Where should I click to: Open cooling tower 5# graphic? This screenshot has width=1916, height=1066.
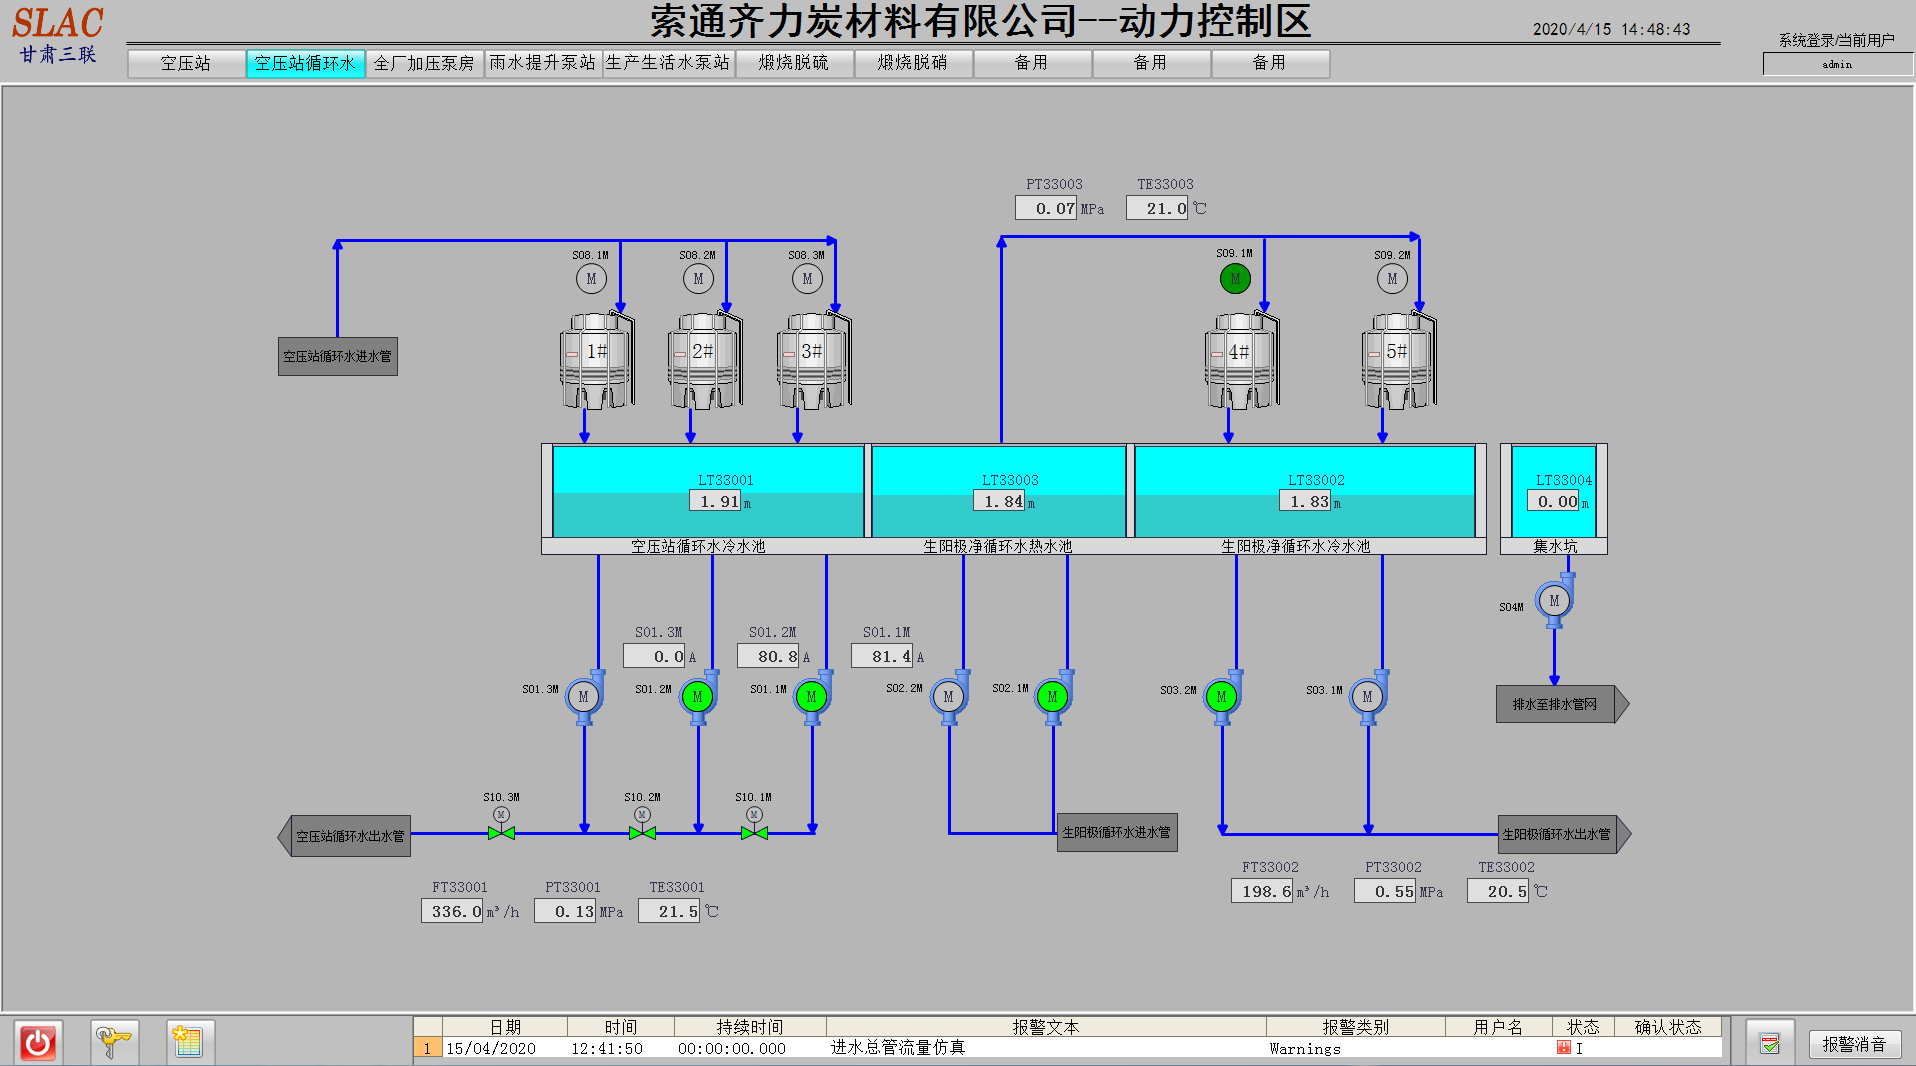1399,360
